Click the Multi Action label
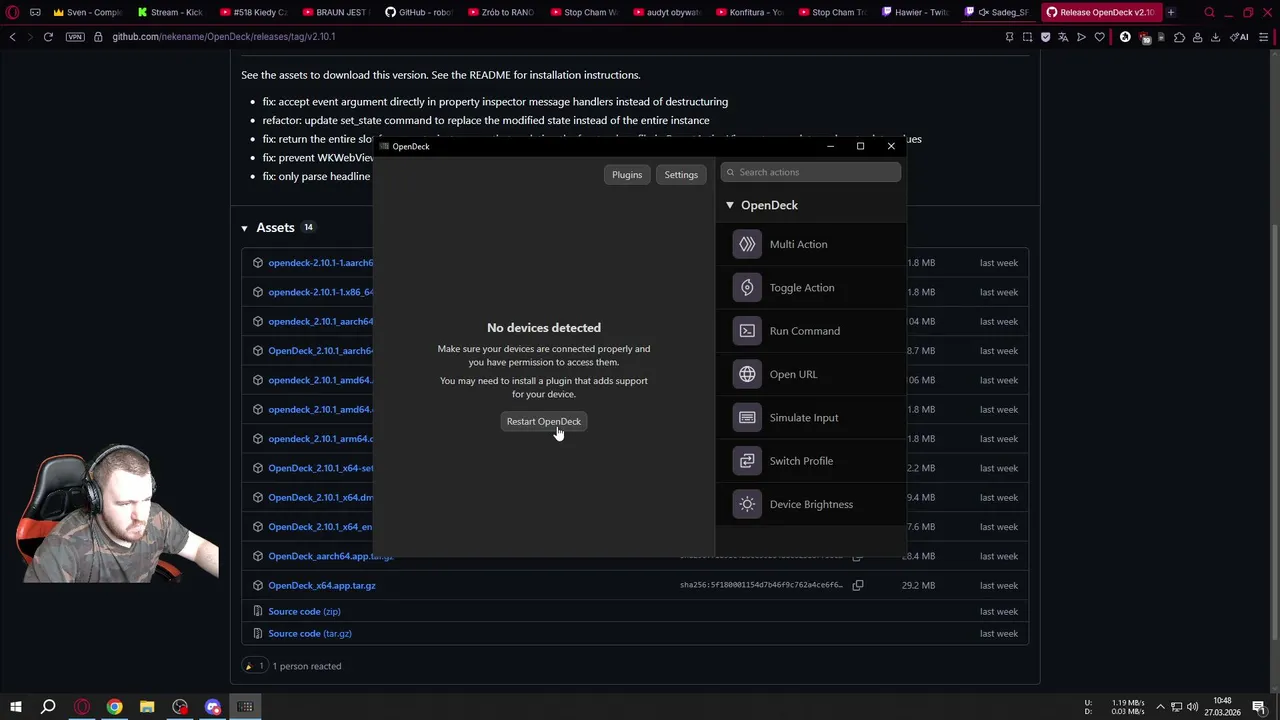1280x720 pixels. coord(798,244)
